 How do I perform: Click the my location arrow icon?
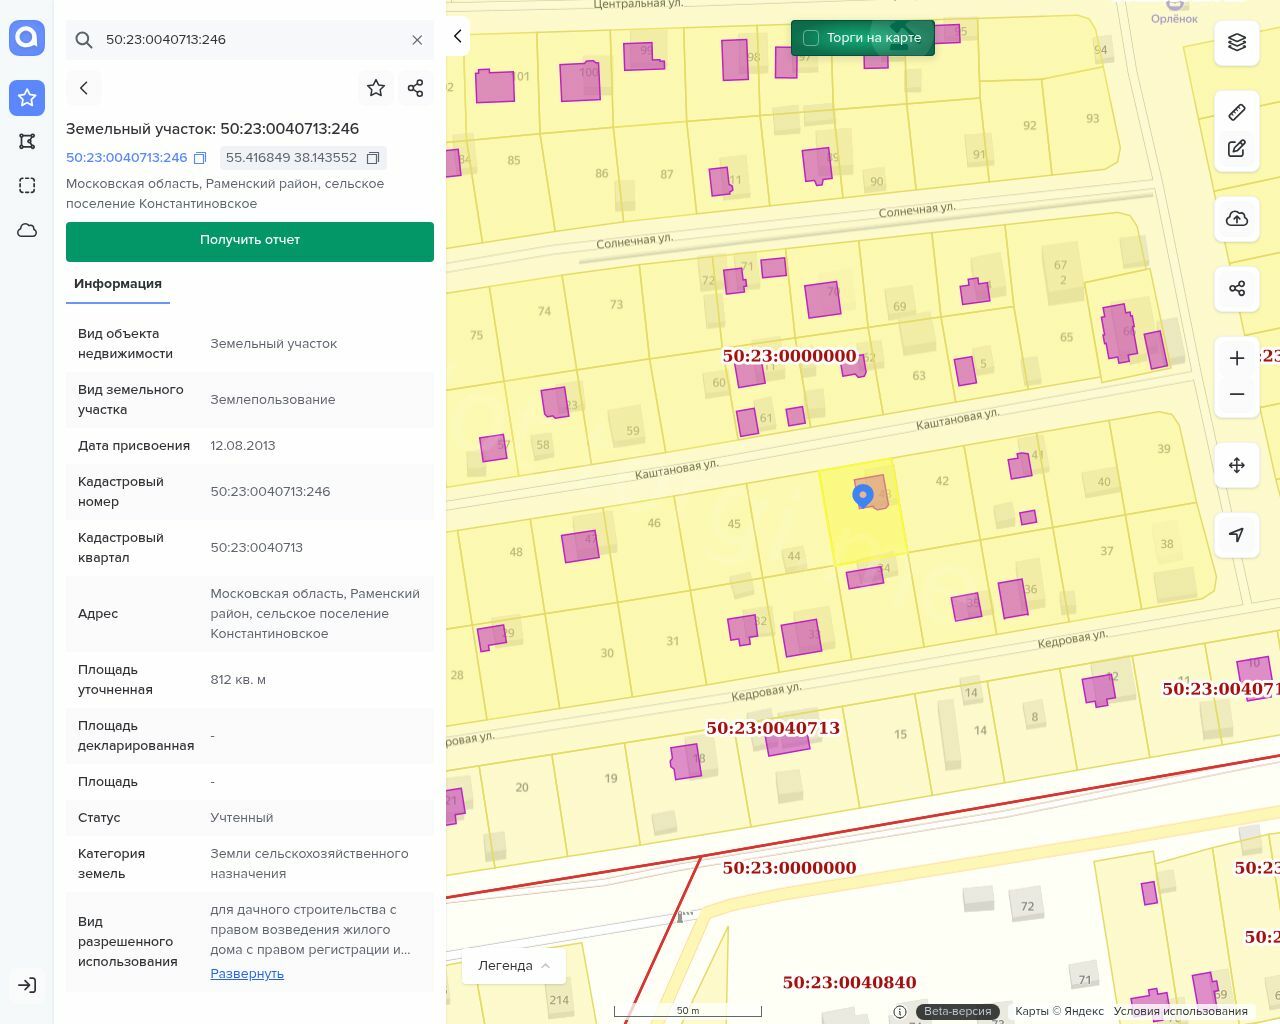(1237, 535)
